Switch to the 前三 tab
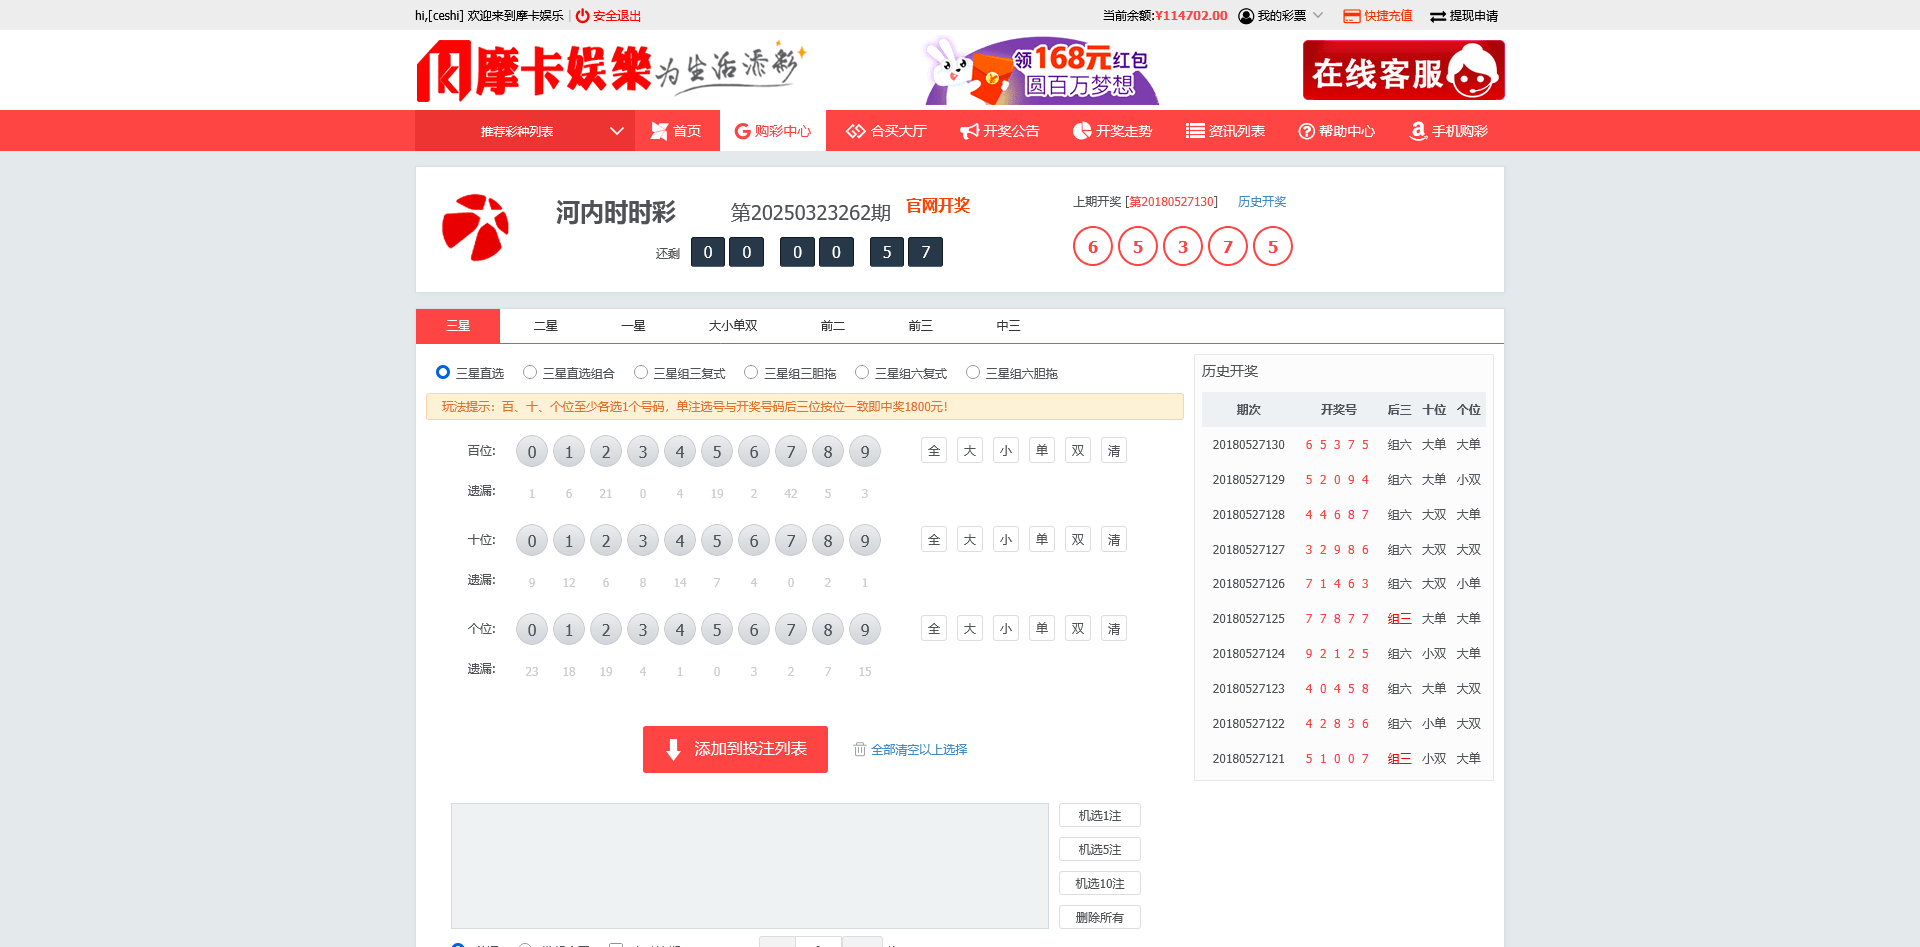 (920, 326)
